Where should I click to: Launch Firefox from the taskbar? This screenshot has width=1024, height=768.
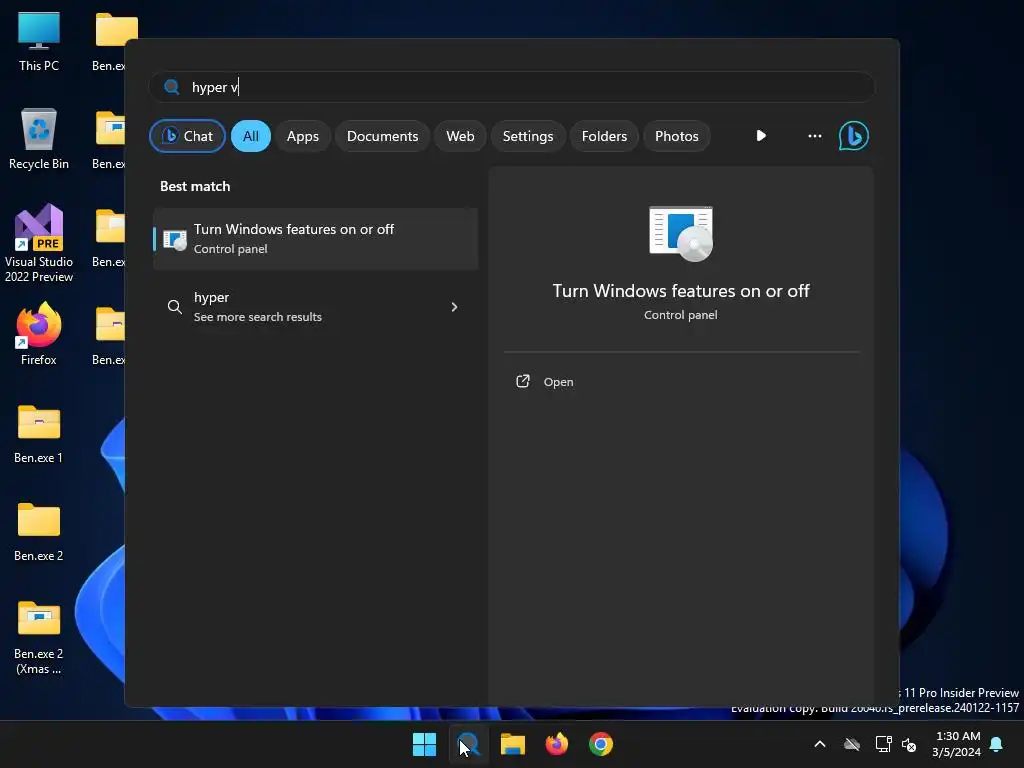click(x=556, y=744)
